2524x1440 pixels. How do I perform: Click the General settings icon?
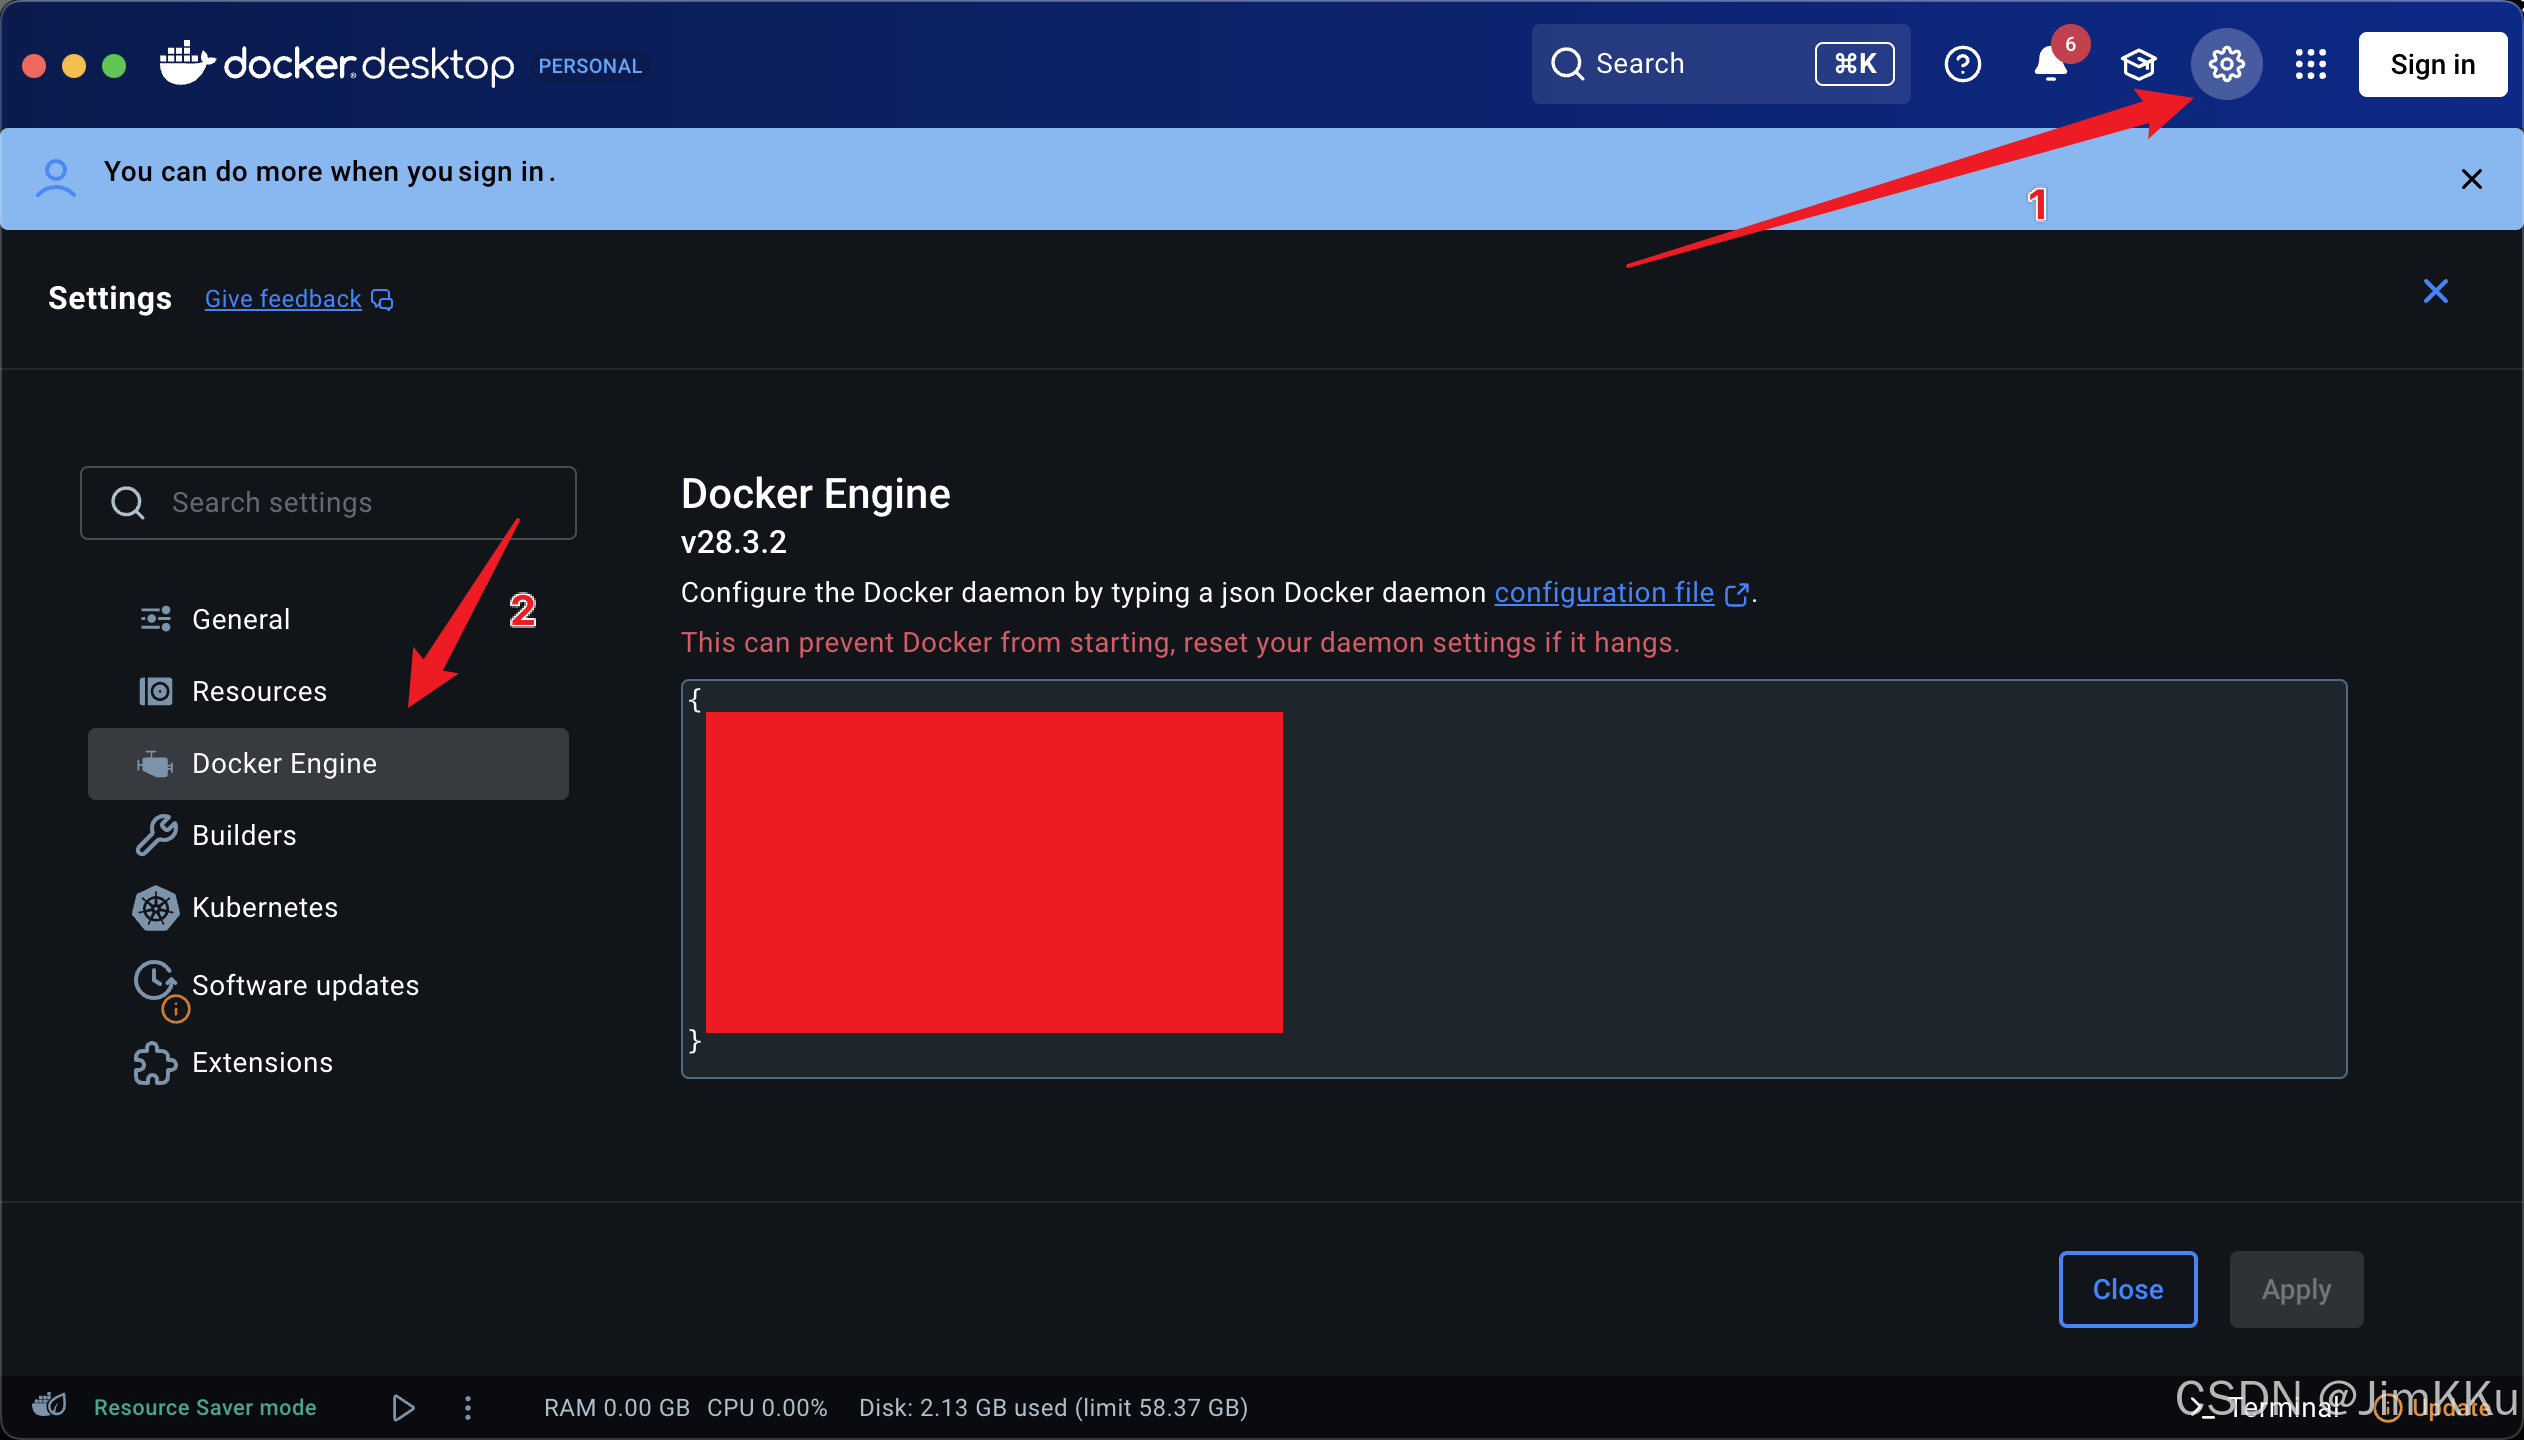pyautogui.click(x=155, y=619)
